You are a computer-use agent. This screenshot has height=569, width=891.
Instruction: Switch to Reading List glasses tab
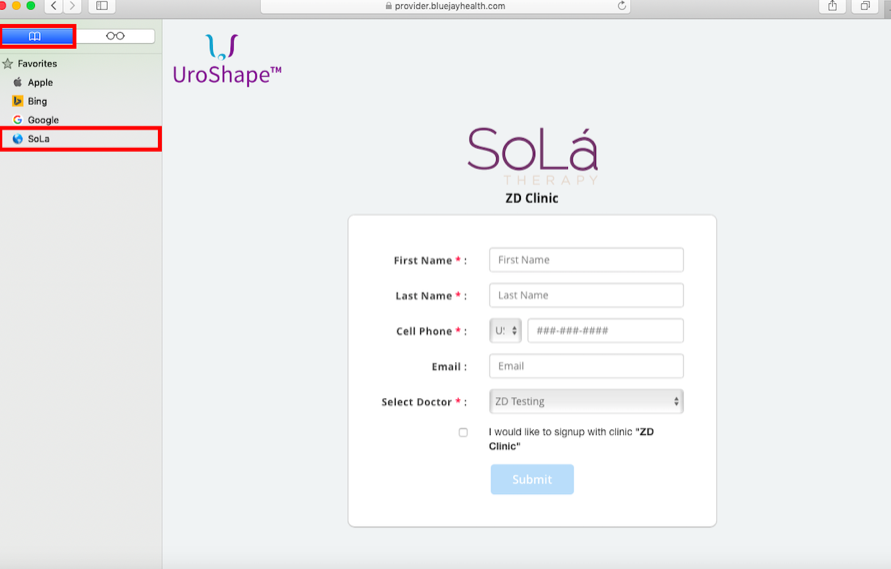point(115,36)
